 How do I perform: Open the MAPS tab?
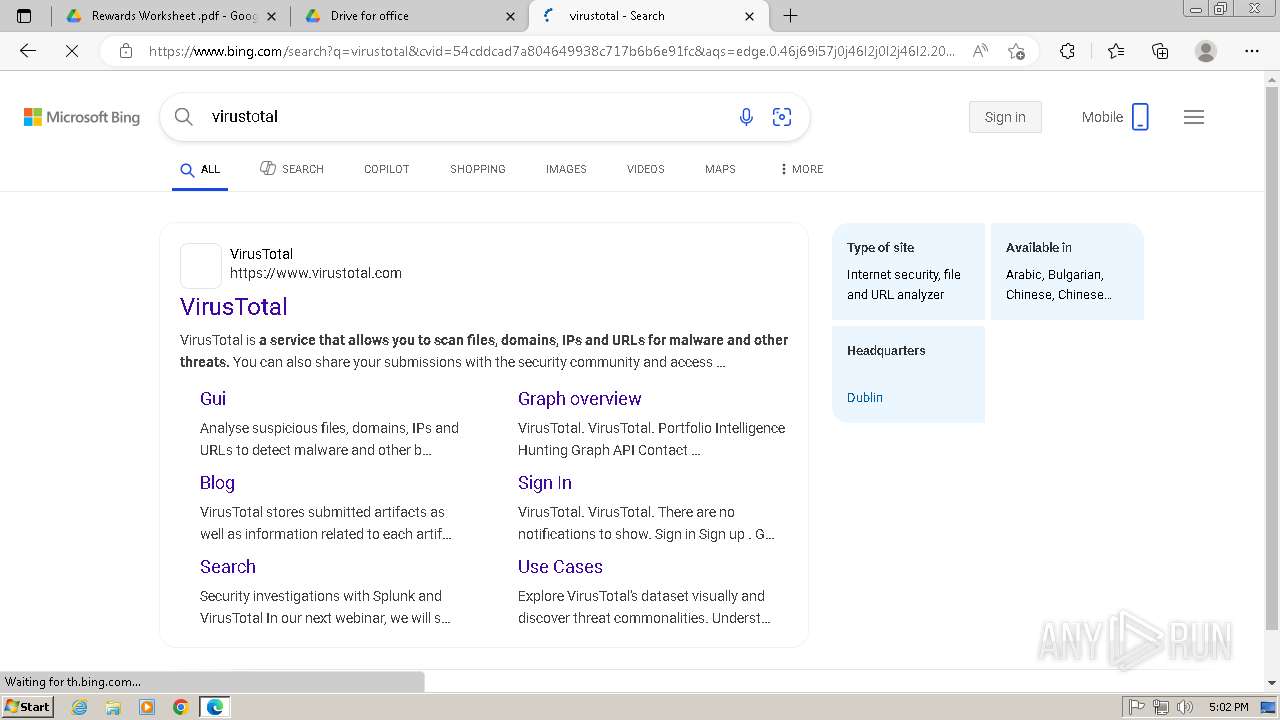720,169
